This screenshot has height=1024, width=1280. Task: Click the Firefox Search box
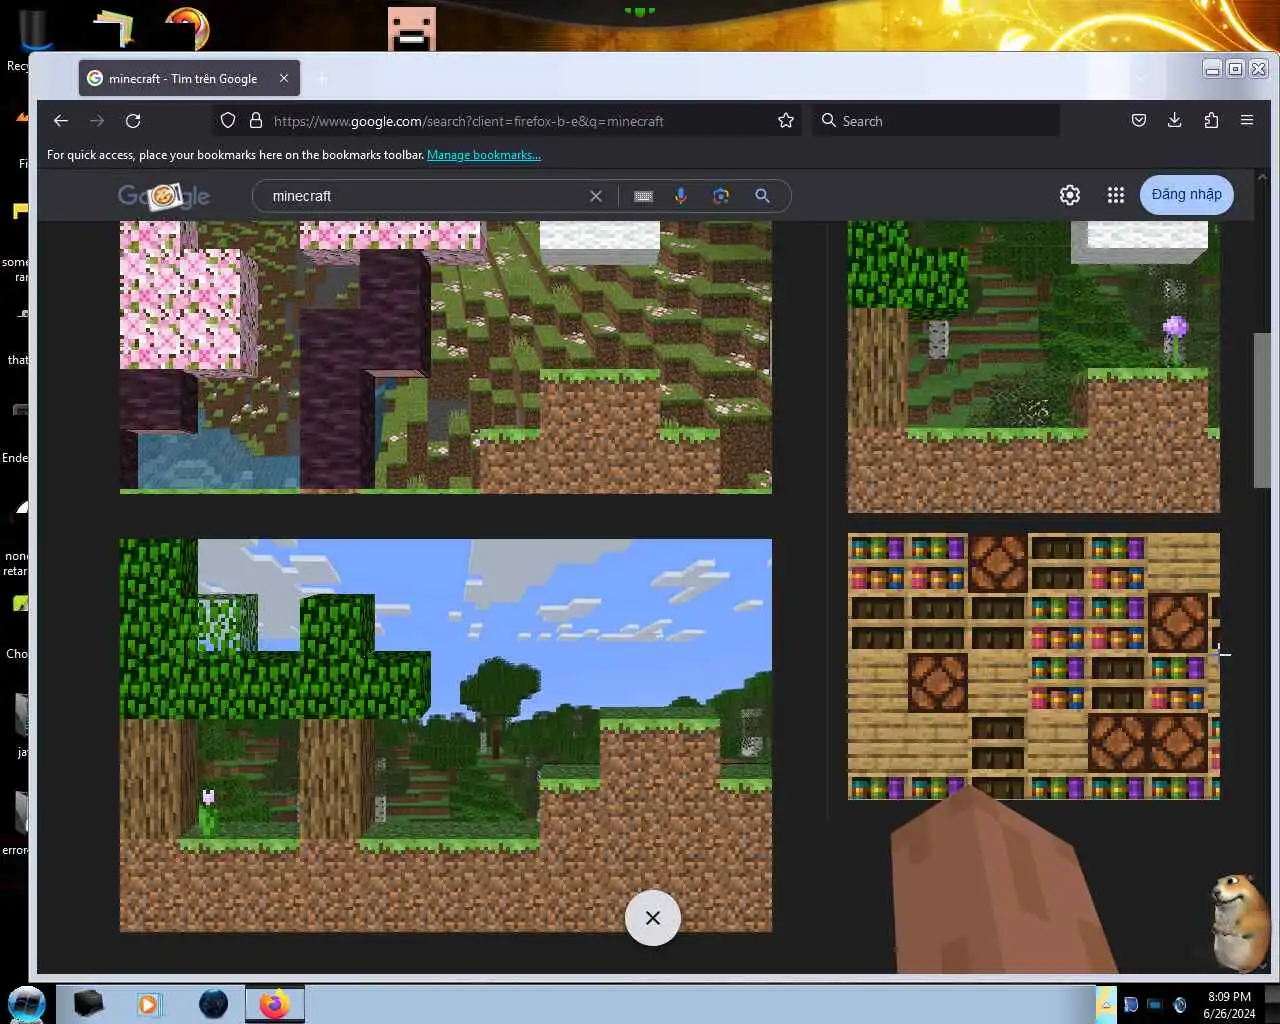[935, 121]
